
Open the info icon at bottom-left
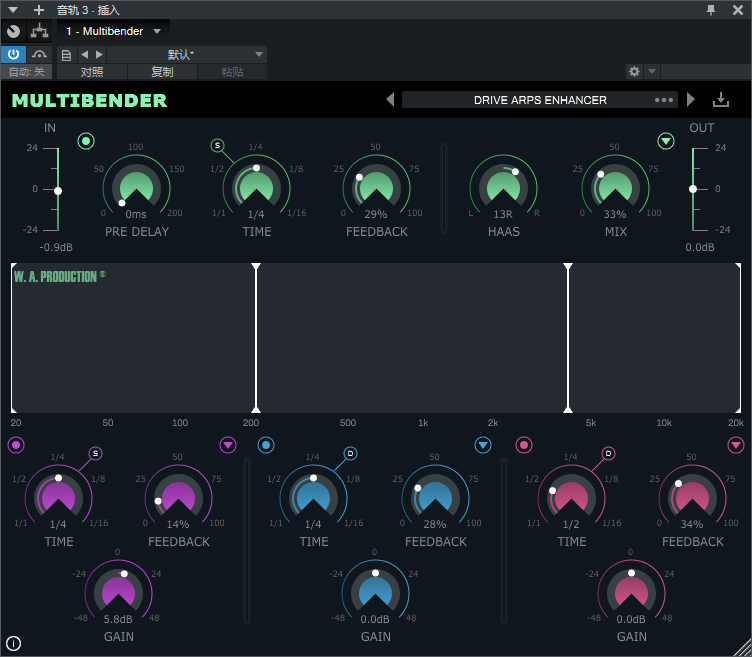[x=13, y=643]
